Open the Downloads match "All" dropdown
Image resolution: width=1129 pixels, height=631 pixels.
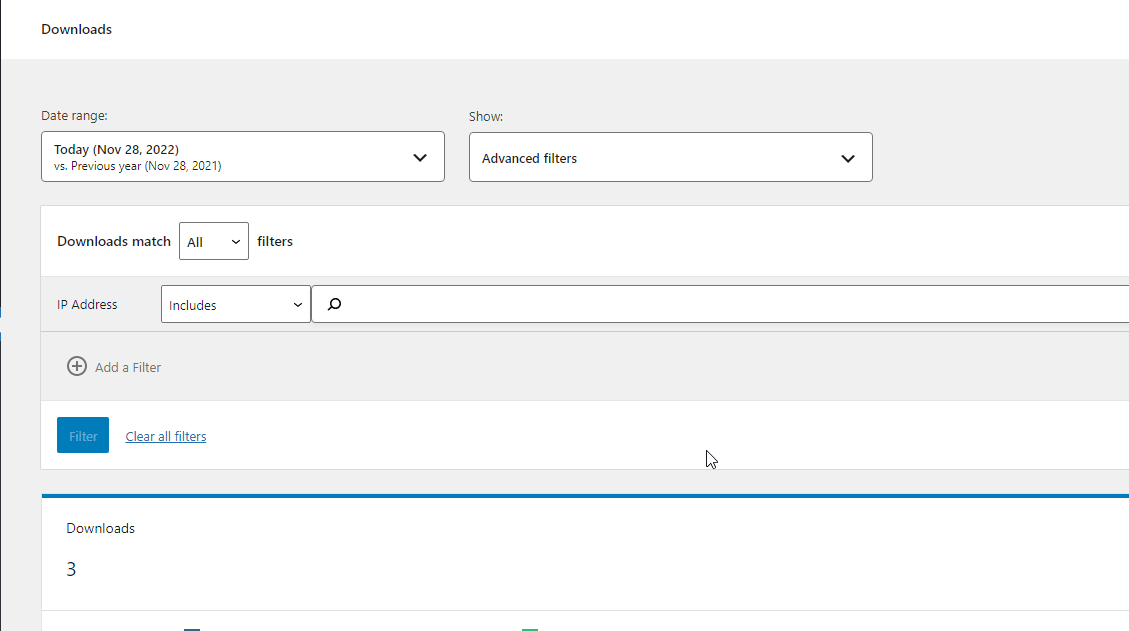point(213,240)
